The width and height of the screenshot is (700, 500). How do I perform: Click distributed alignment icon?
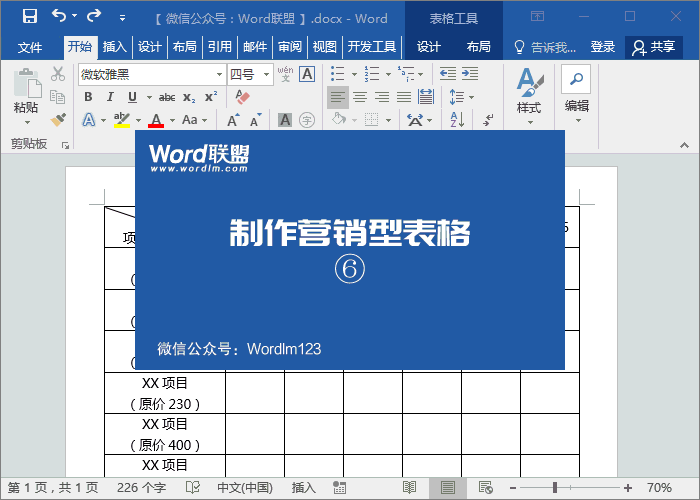[426, 97]
